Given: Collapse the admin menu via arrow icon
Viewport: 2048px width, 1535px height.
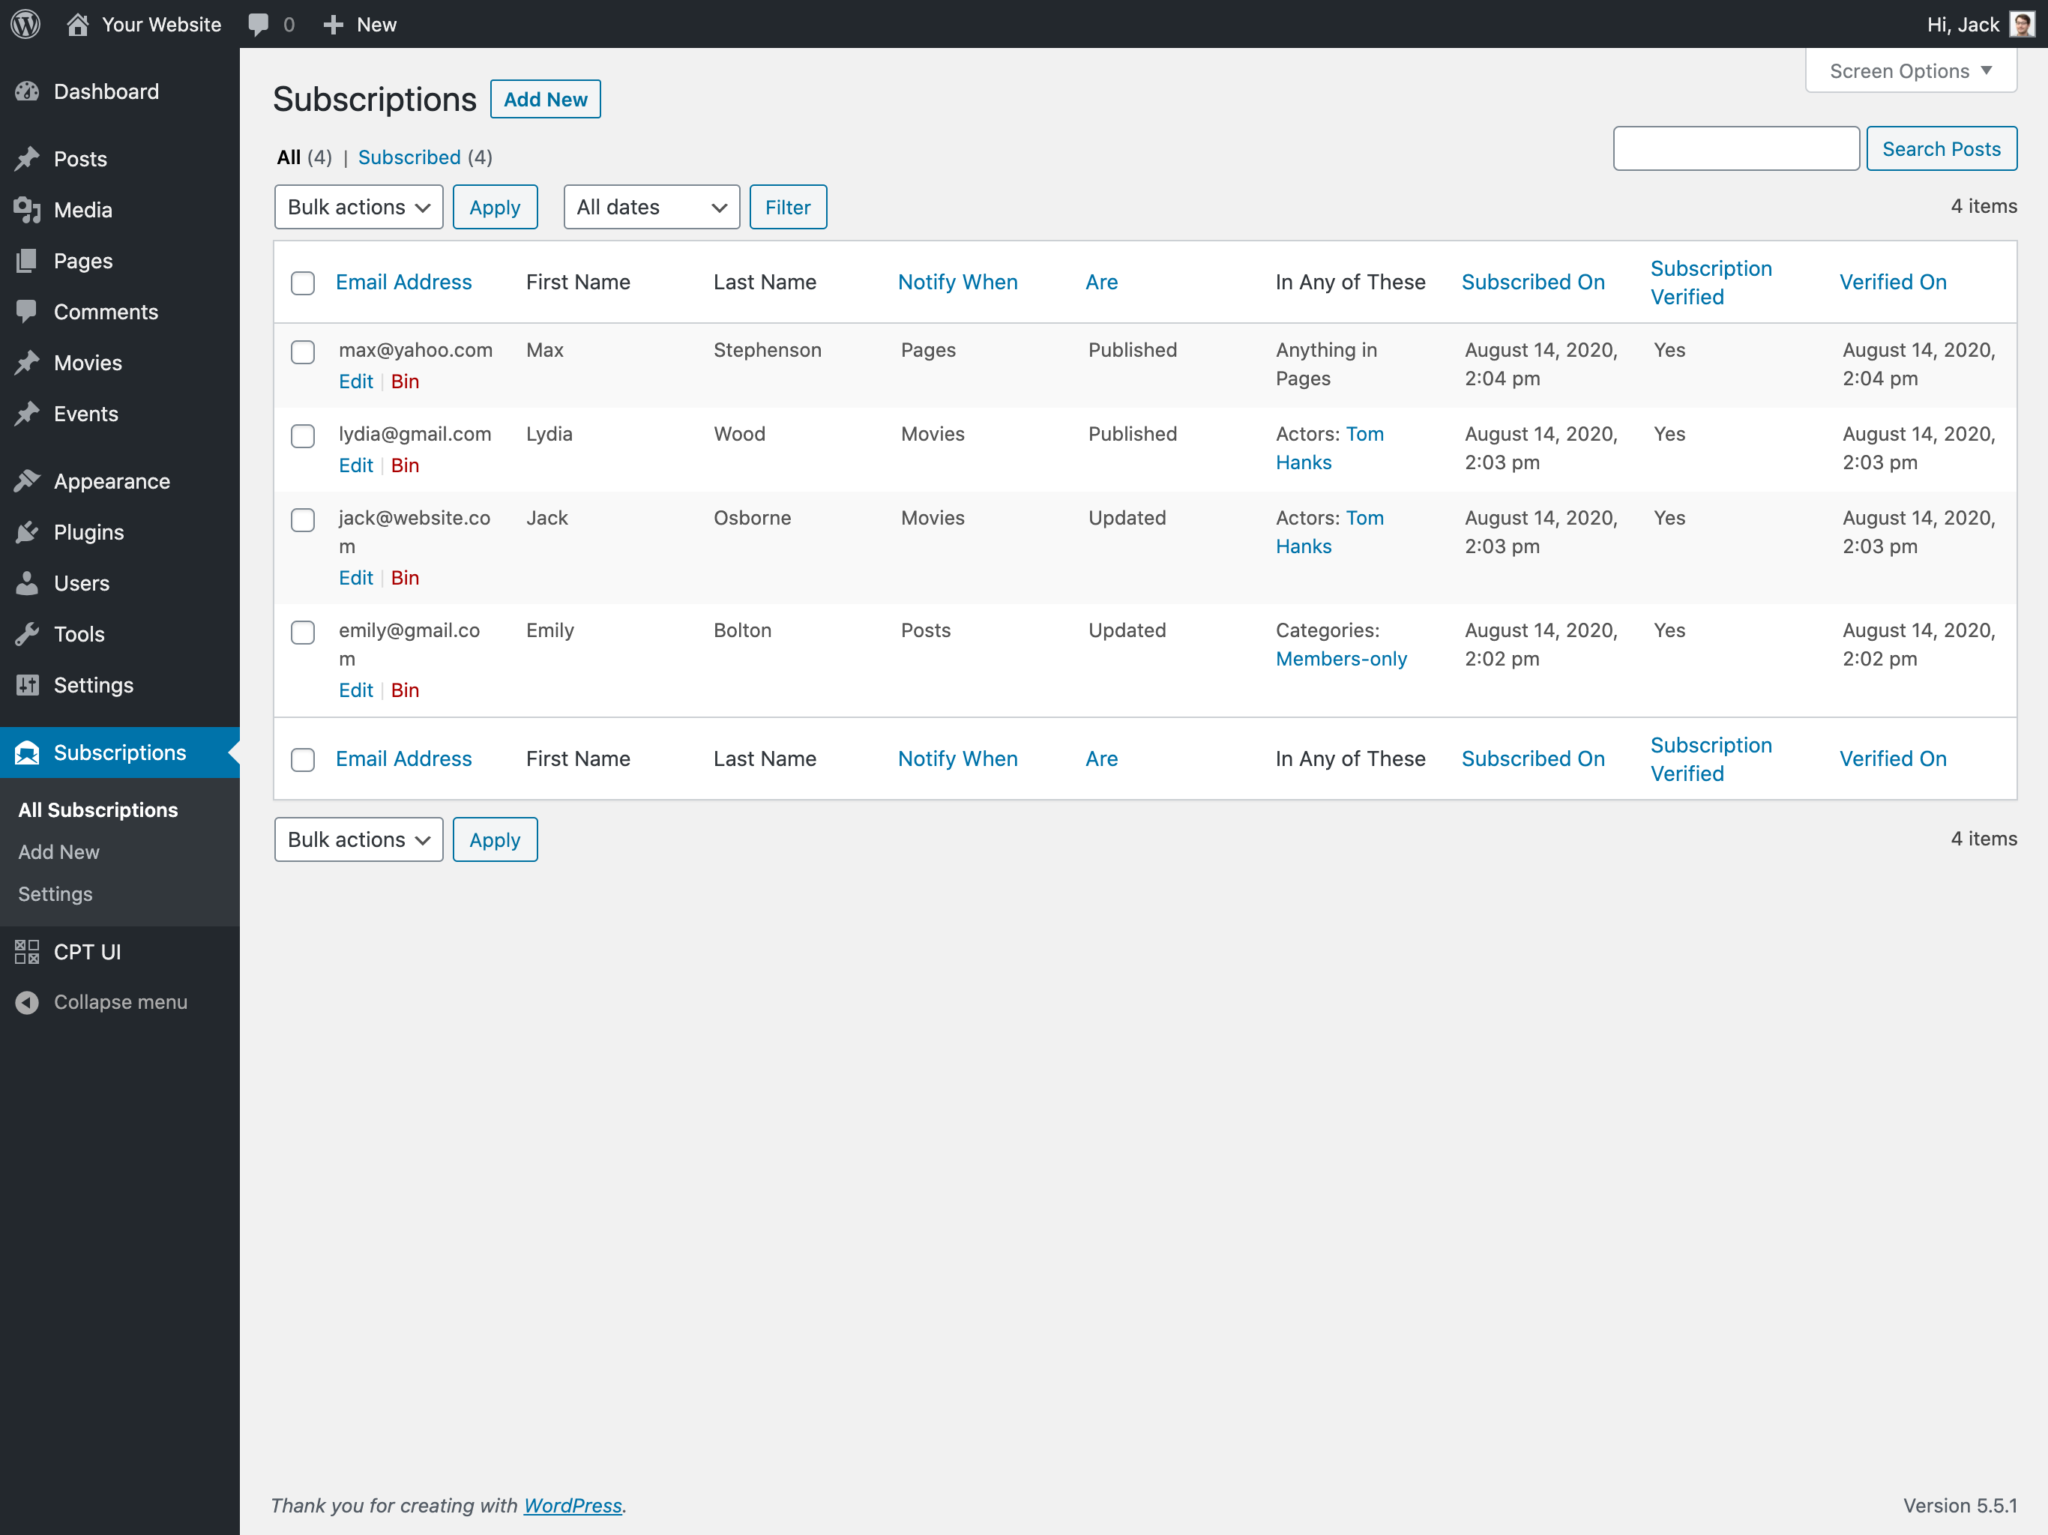Looking at the screenshot, I should pyautogui.click(x=27, y=1001).
